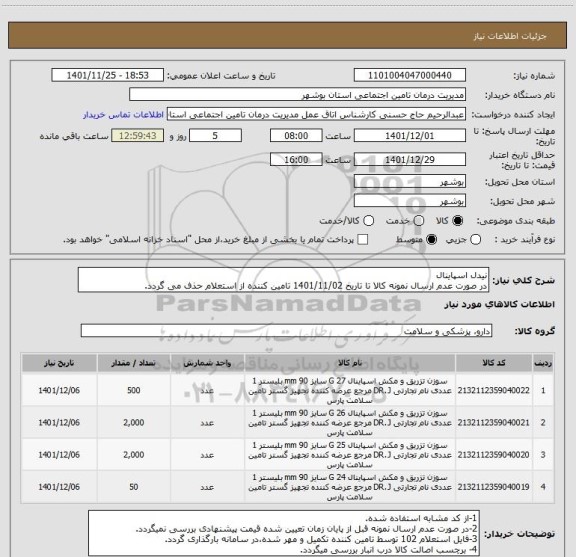This screenshot has height=557, width=576.
Task: Click the buyer notes text box
Action: (x=284, y=533)
